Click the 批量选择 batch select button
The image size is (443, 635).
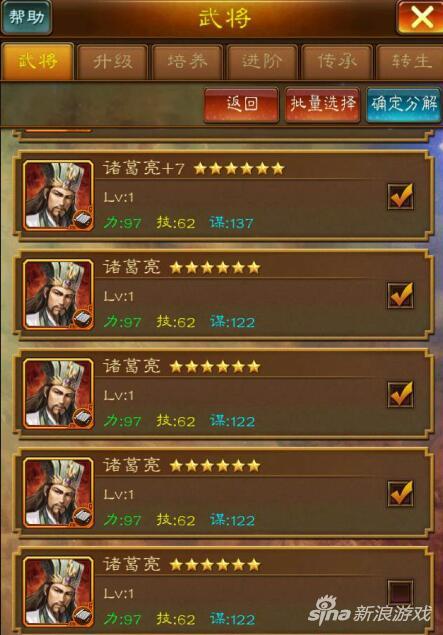pos(322,104)
